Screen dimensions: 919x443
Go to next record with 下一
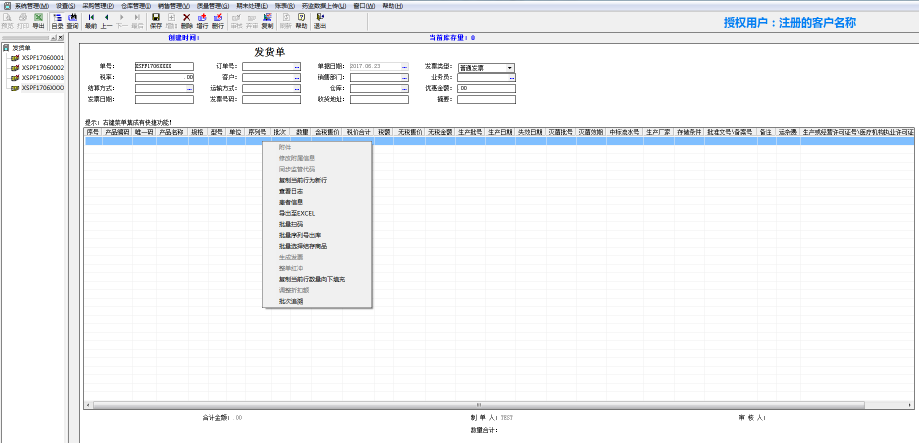[x=121, y=21]
